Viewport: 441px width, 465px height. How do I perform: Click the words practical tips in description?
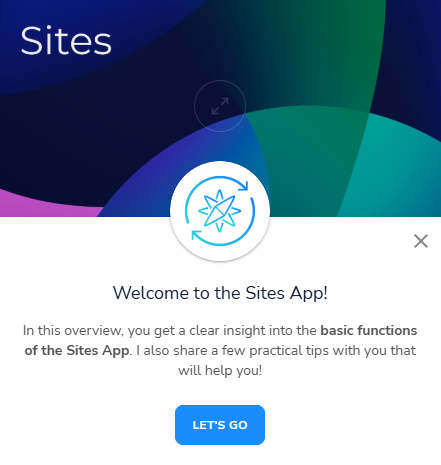point(289,351)
